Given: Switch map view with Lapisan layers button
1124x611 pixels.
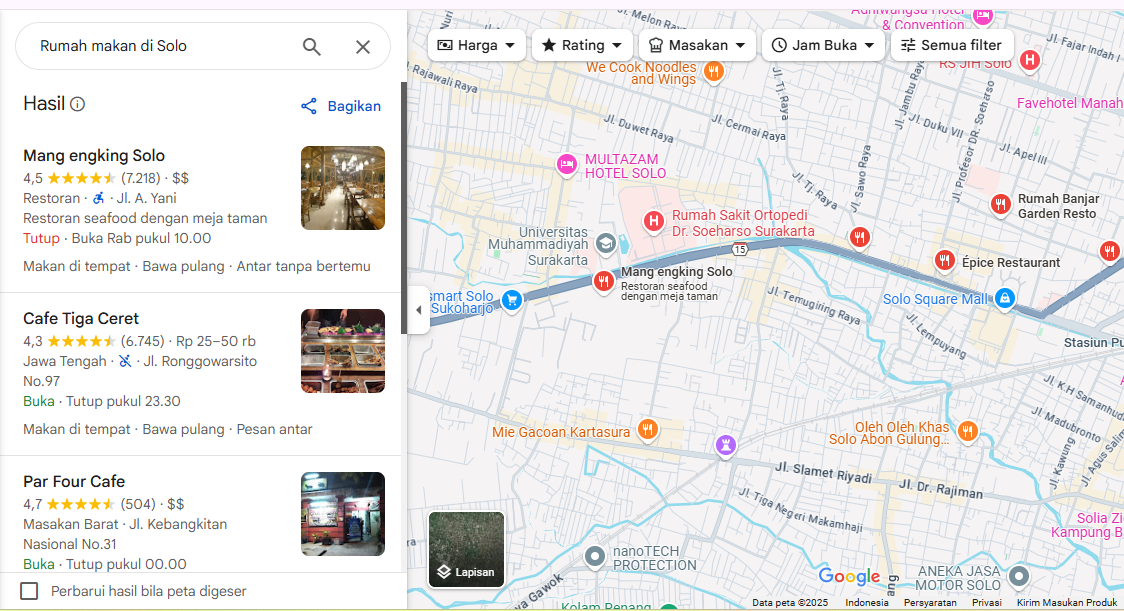Looking at the screenshot, I should pyautogui.click(x=467, y=549).
